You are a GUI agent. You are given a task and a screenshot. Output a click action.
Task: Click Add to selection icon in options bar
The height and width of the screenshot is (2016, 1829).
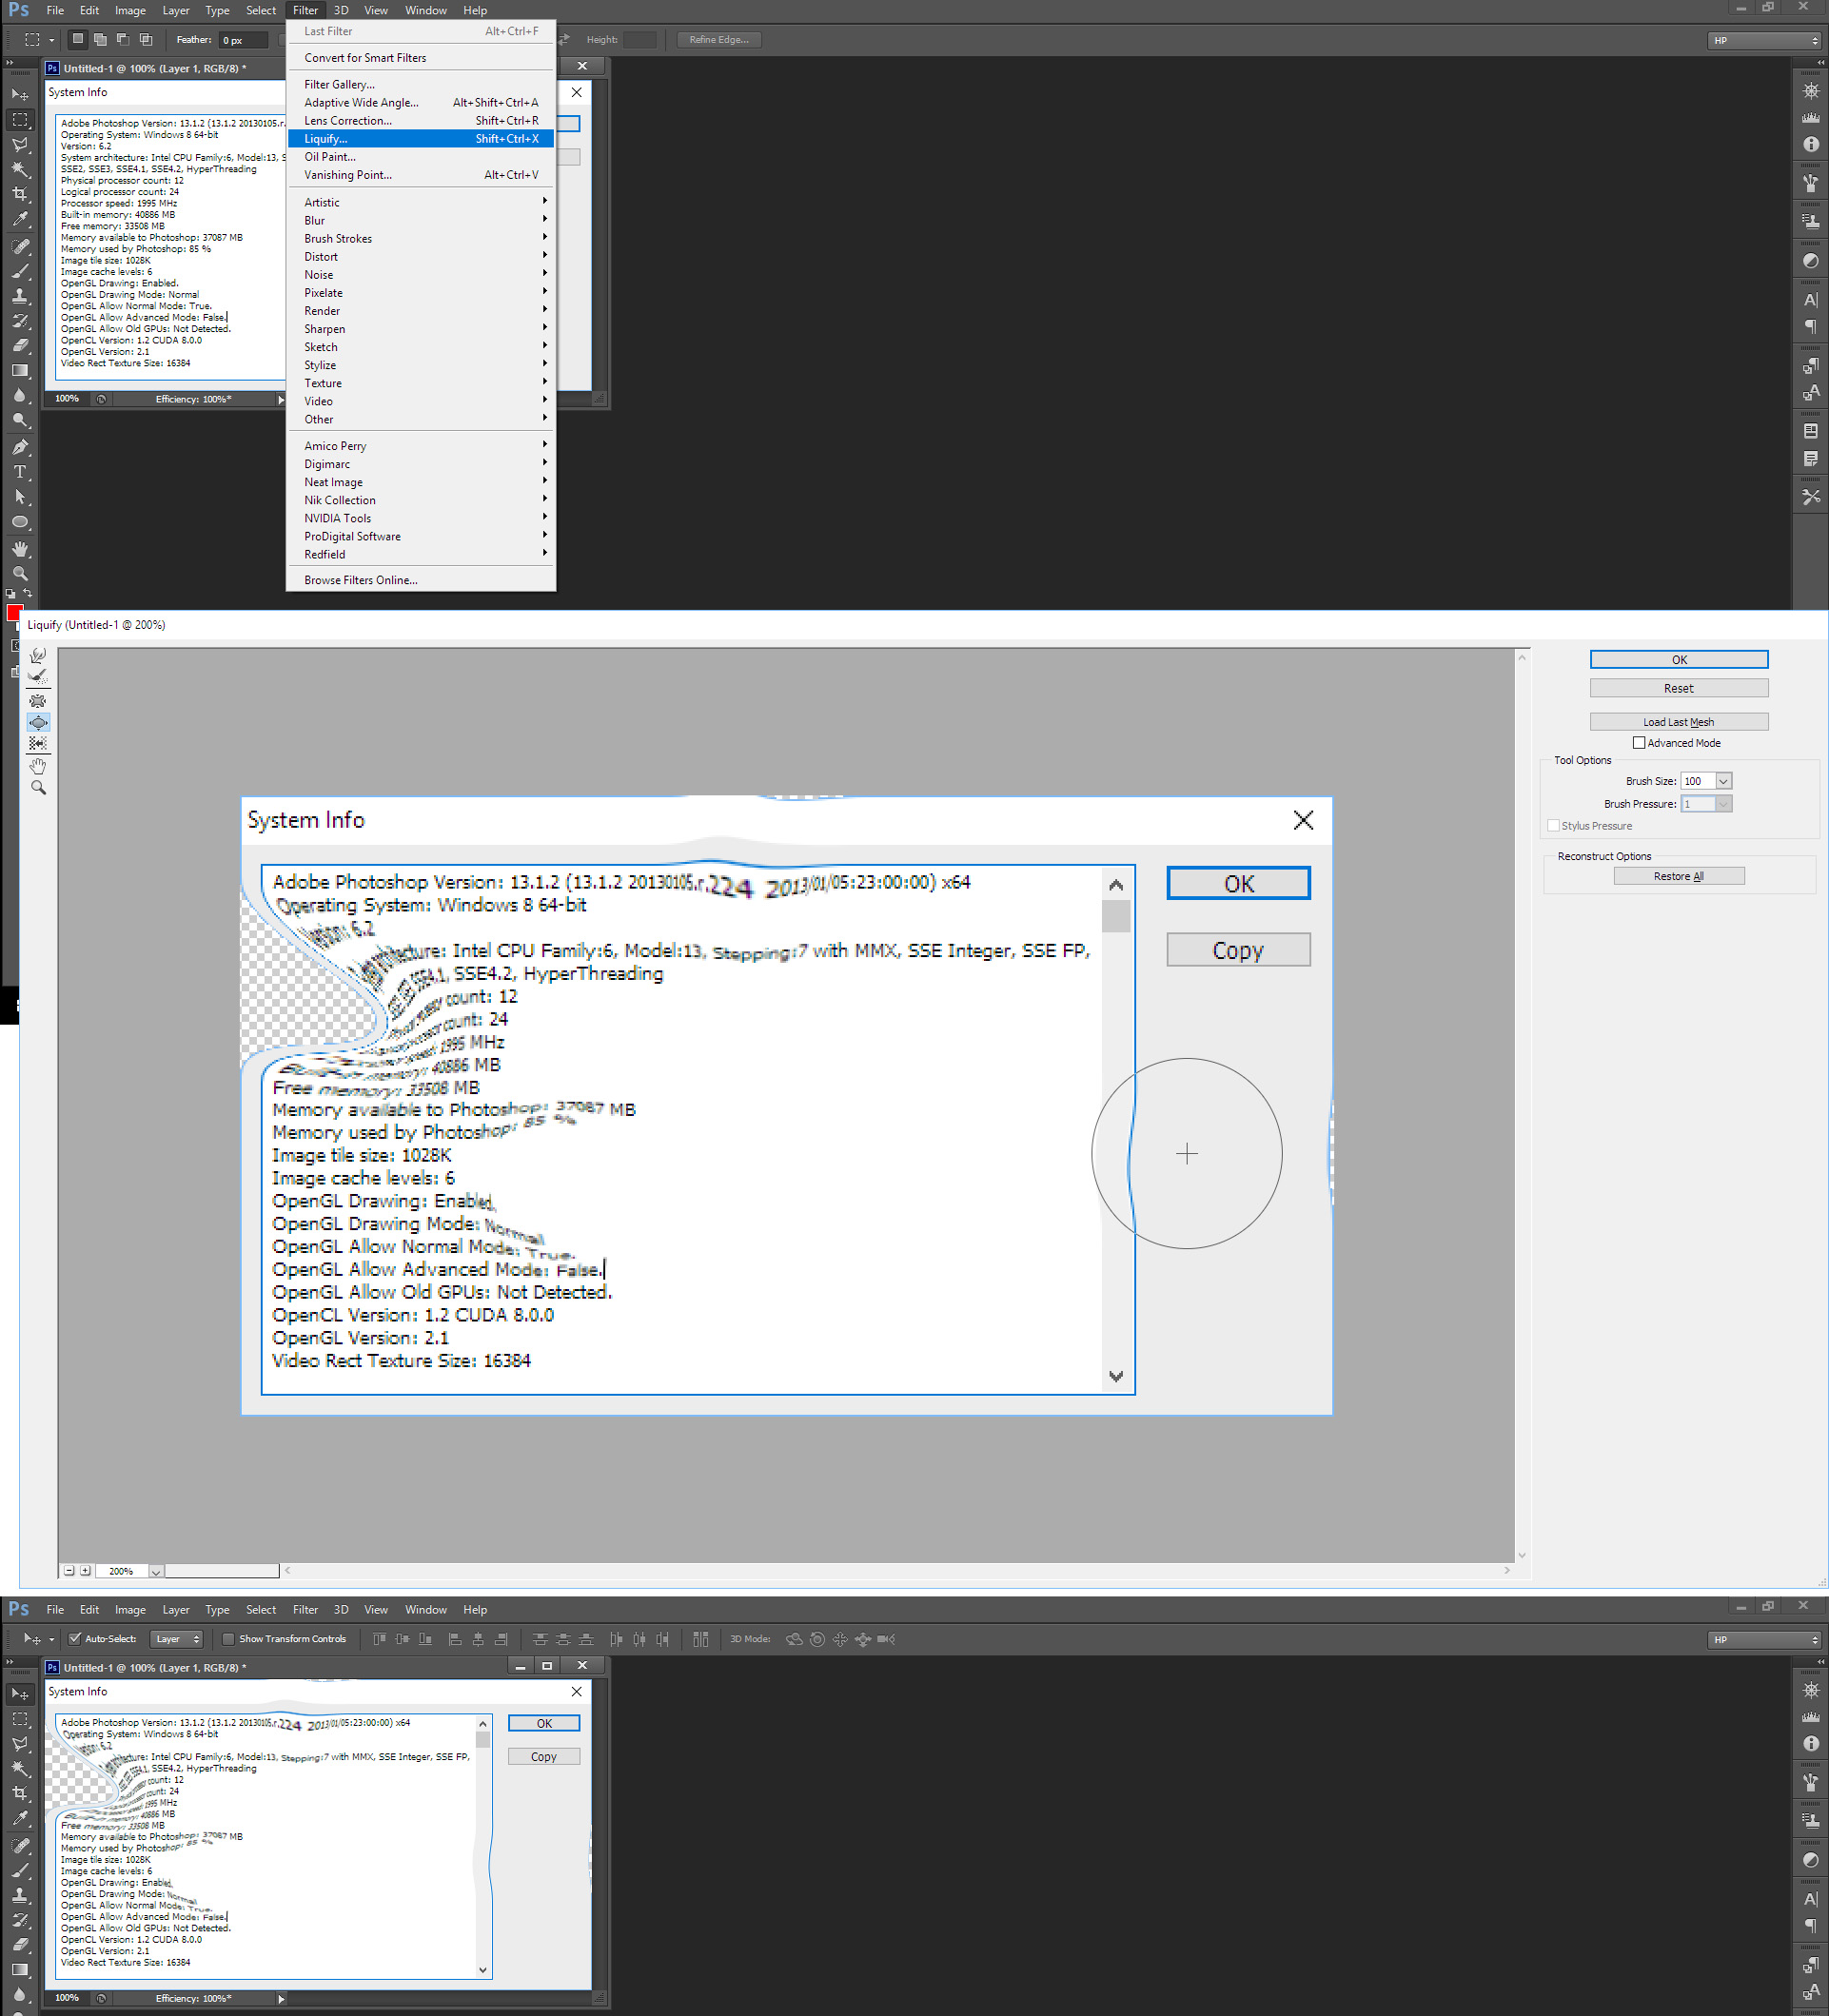coord(100,40)
